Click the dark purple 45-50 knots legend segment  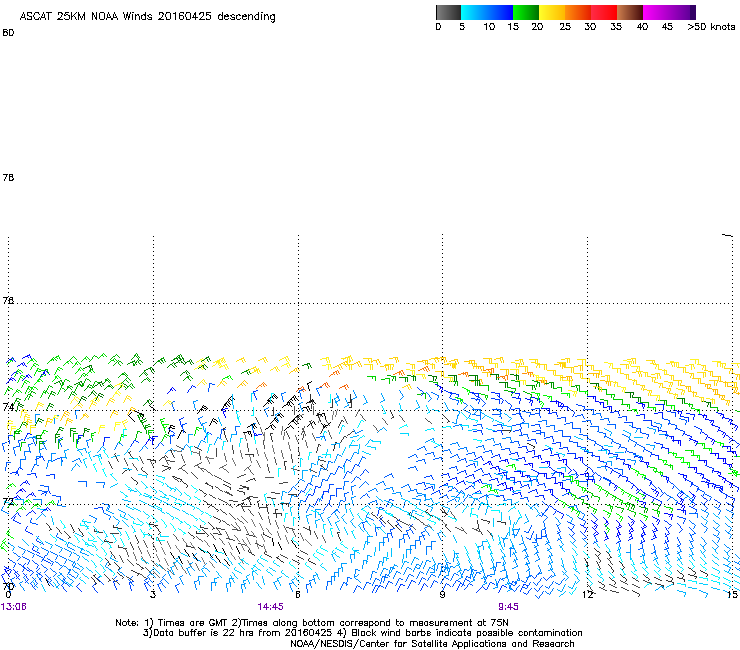(x=682, y=12)
